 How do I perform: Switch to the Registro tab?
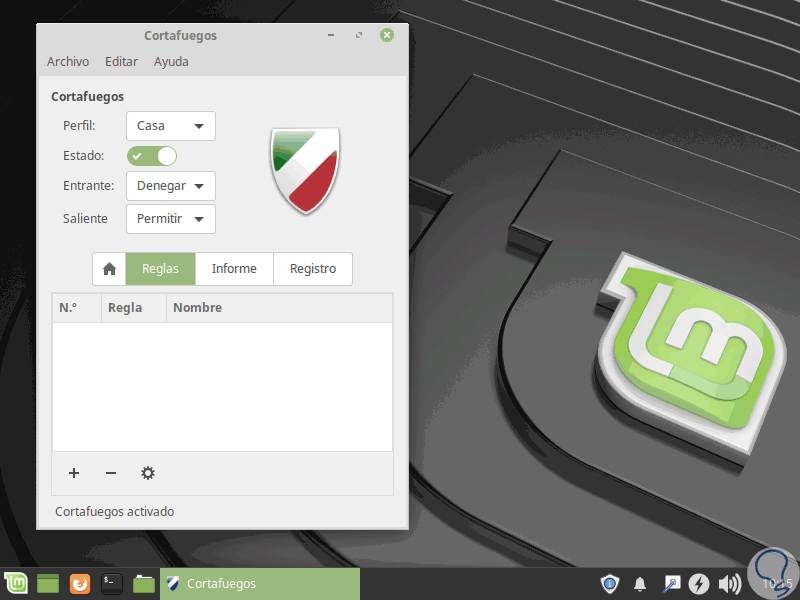(x=313, y=269)
